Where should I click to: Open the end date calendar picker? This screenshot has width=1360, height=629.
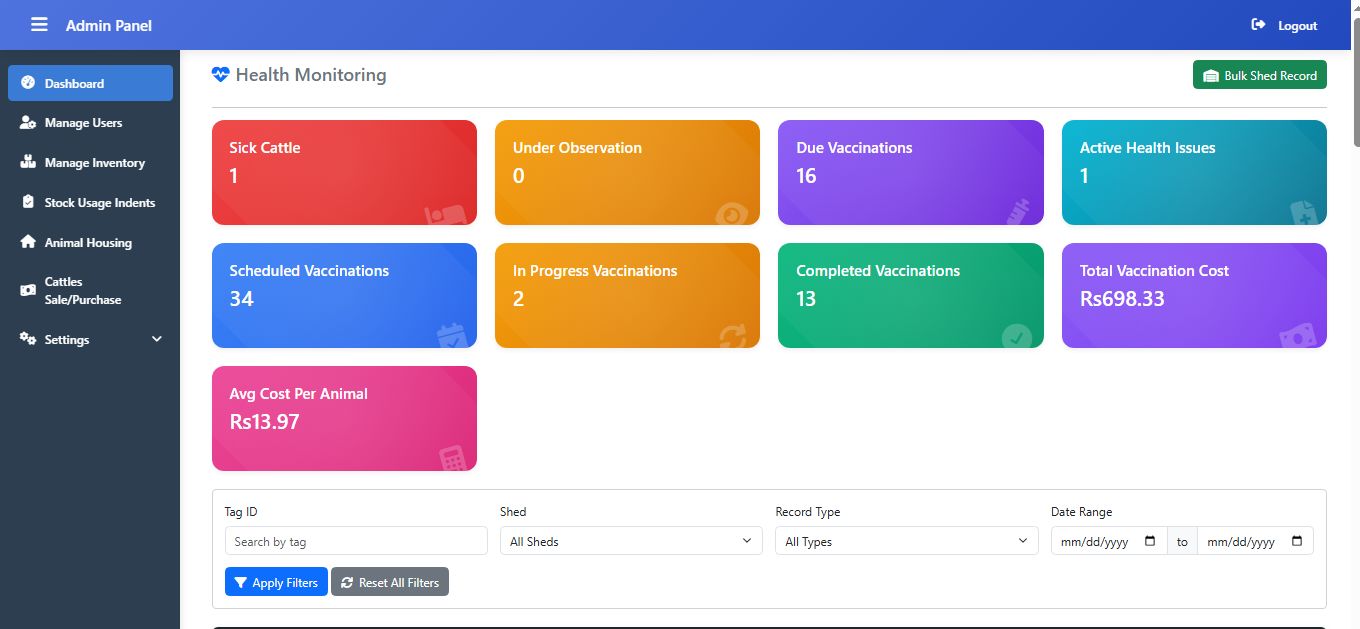pos(1297,541)
